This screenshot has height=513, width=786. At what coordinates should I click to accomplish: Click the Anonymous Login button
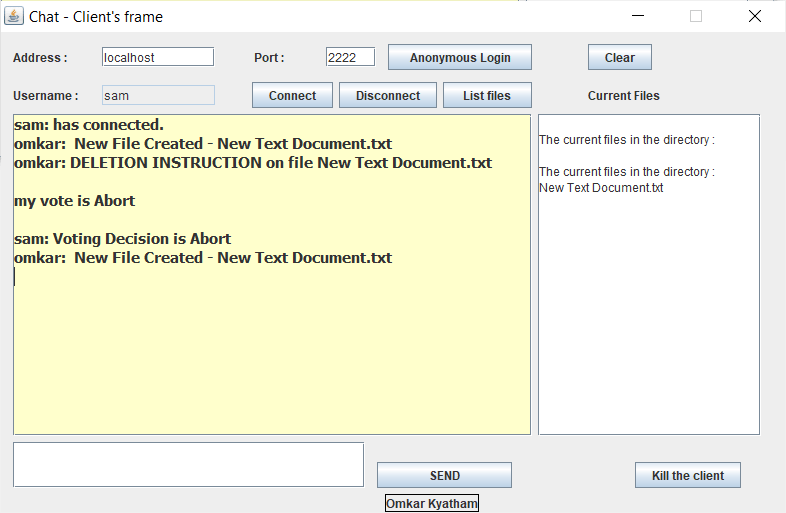(460, 57)
